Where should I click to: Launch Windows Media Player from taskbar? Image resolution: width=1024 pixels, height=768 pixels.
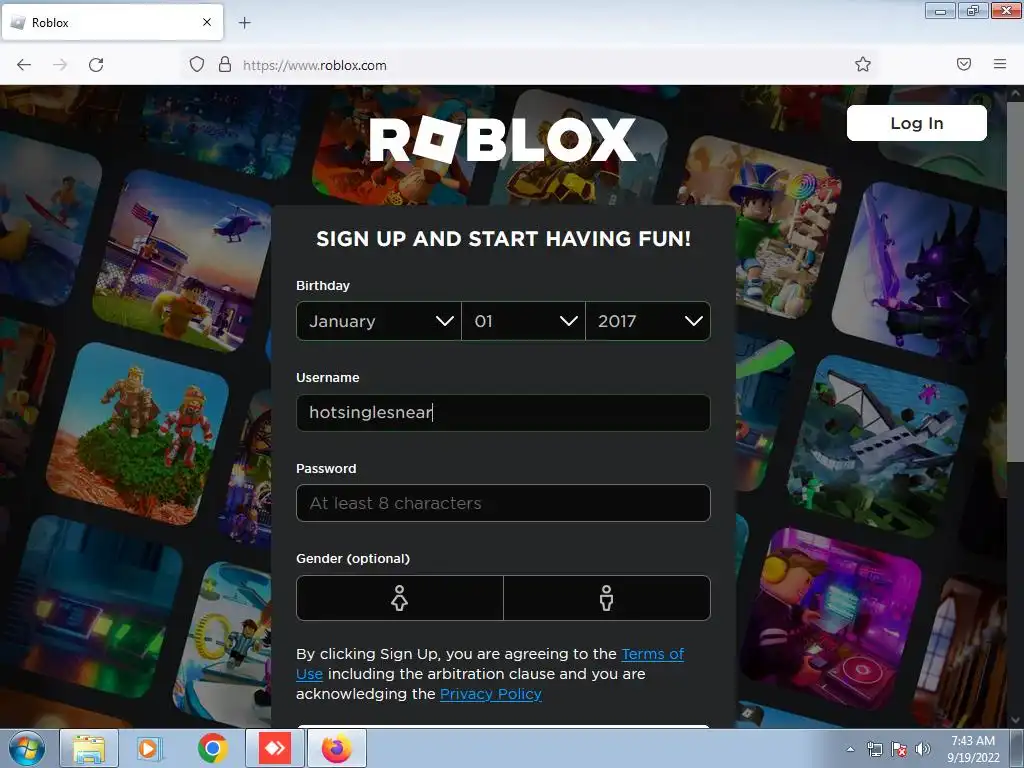point(149,748)
